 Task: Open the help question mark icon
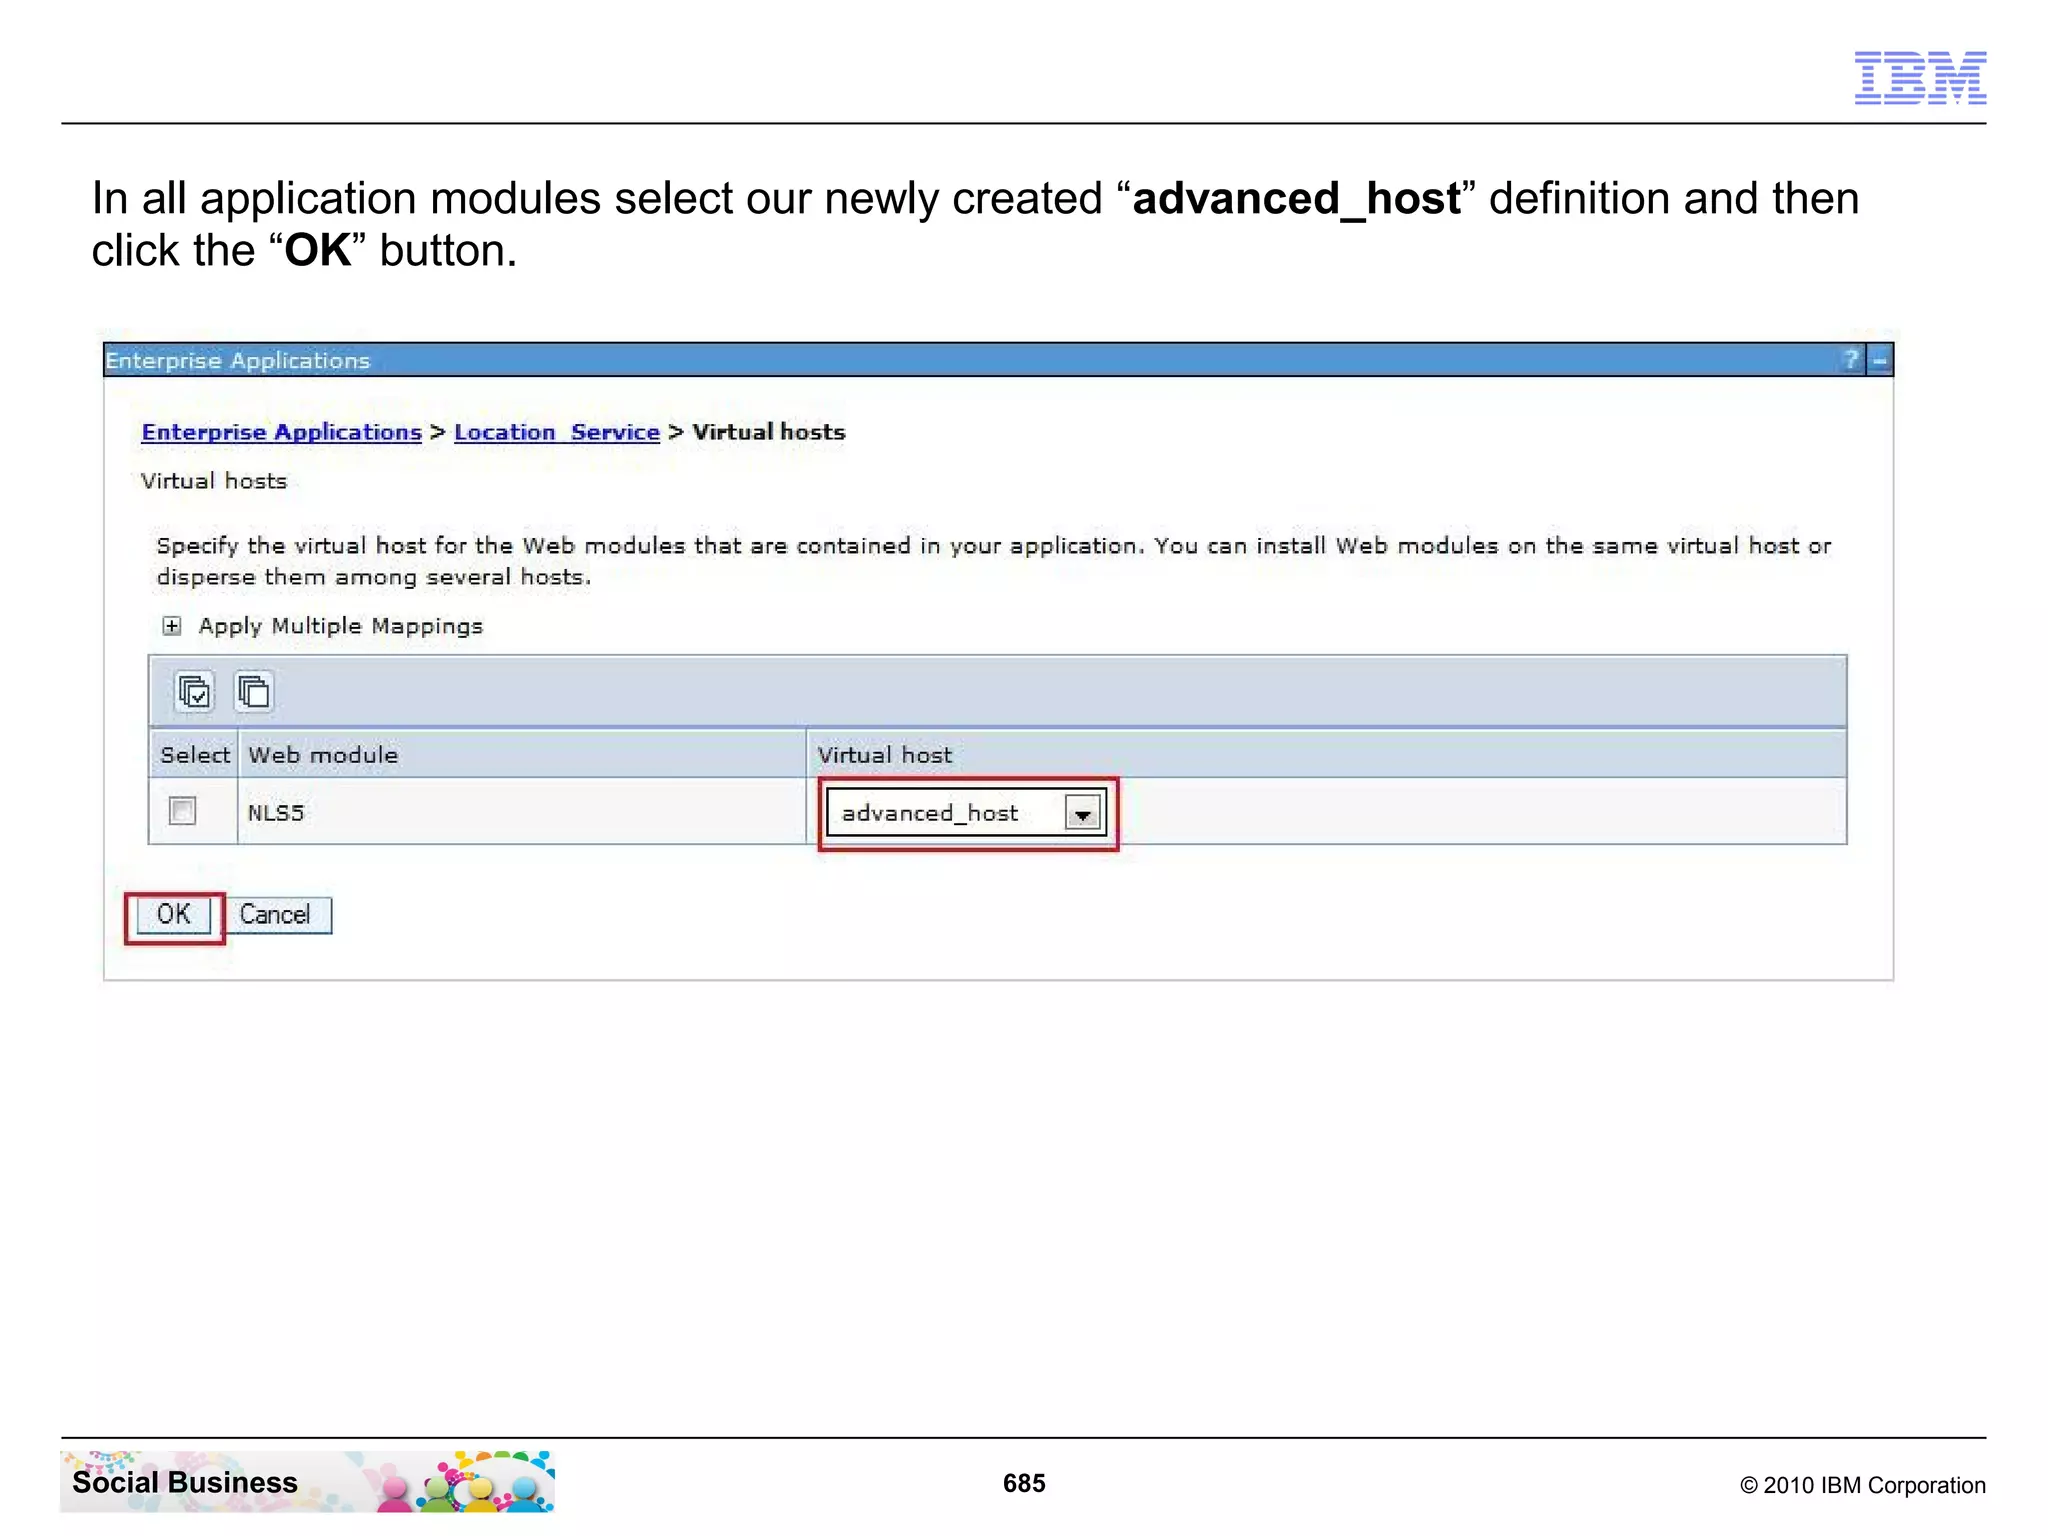pyautogui.click(x=1851, y=359)
